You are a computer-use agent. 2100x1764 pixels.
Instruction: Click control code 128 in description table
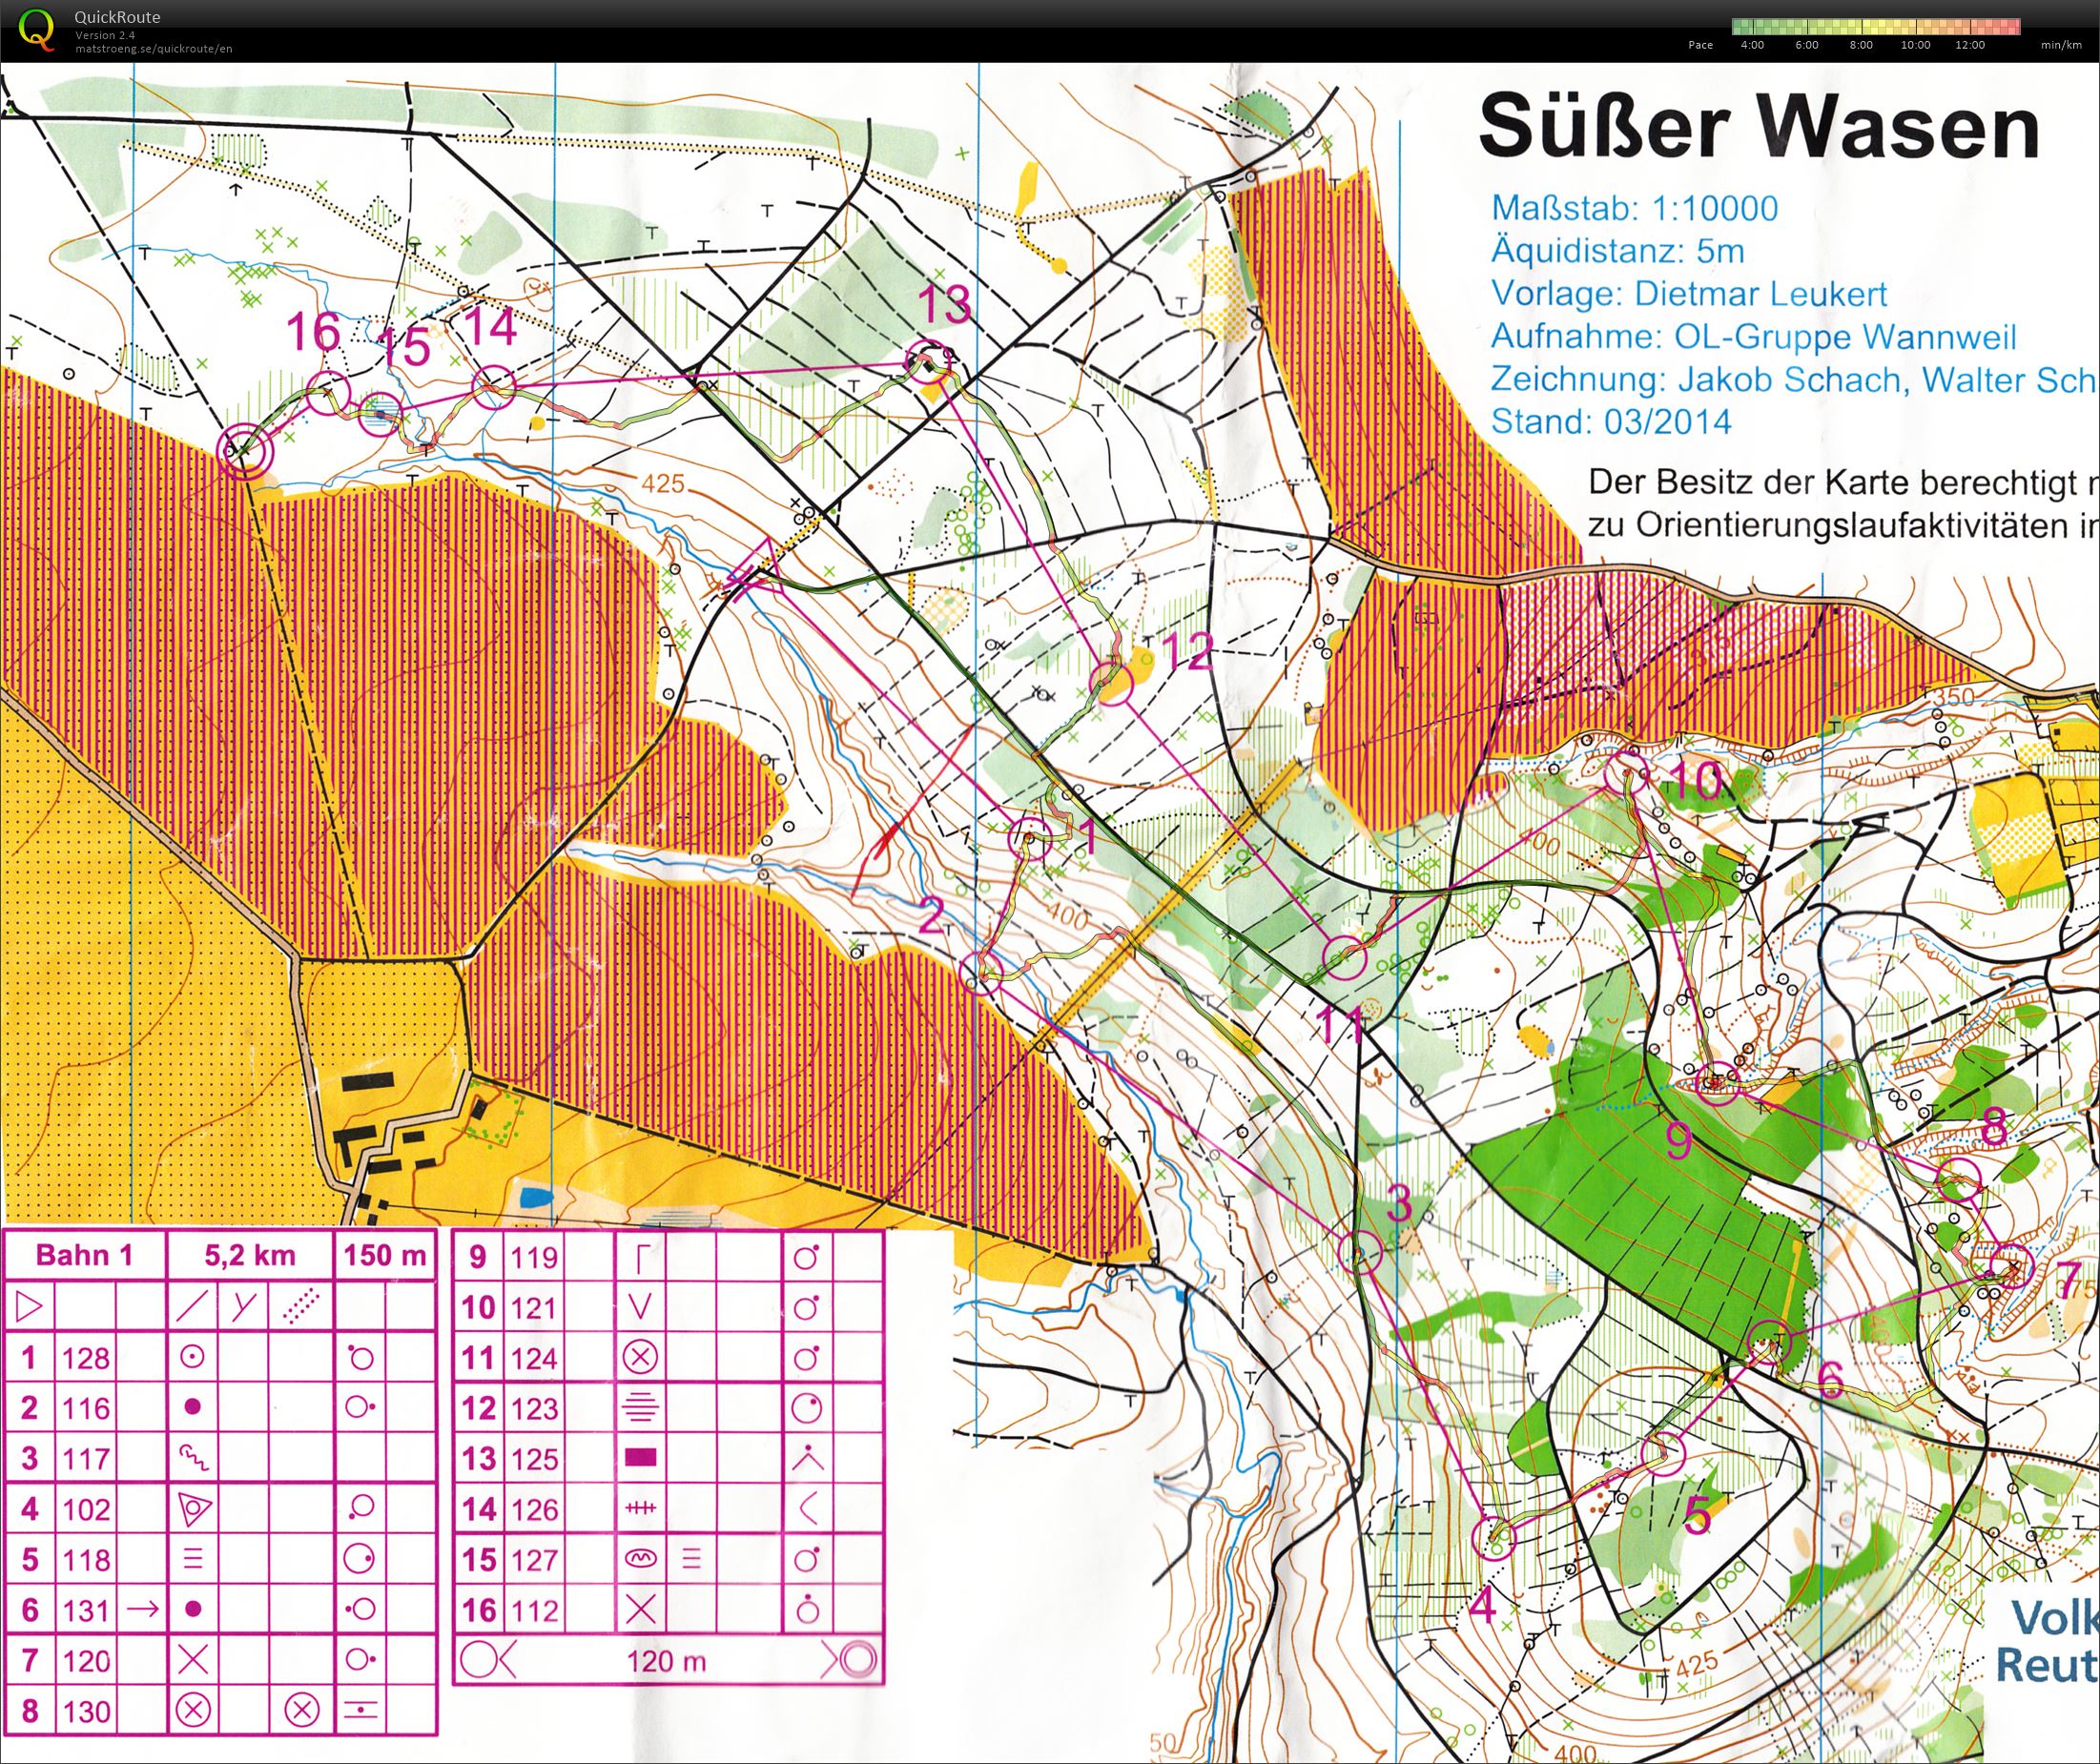click(x=86, y=1358)
